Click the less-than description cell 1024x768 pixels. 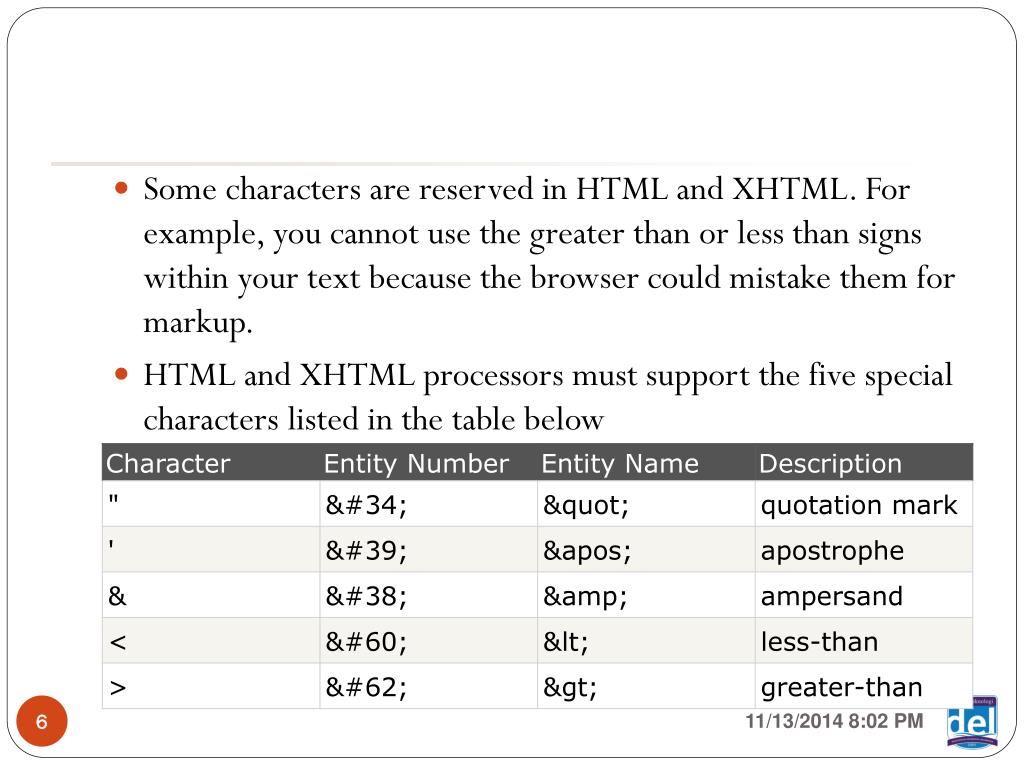point(864,641)
